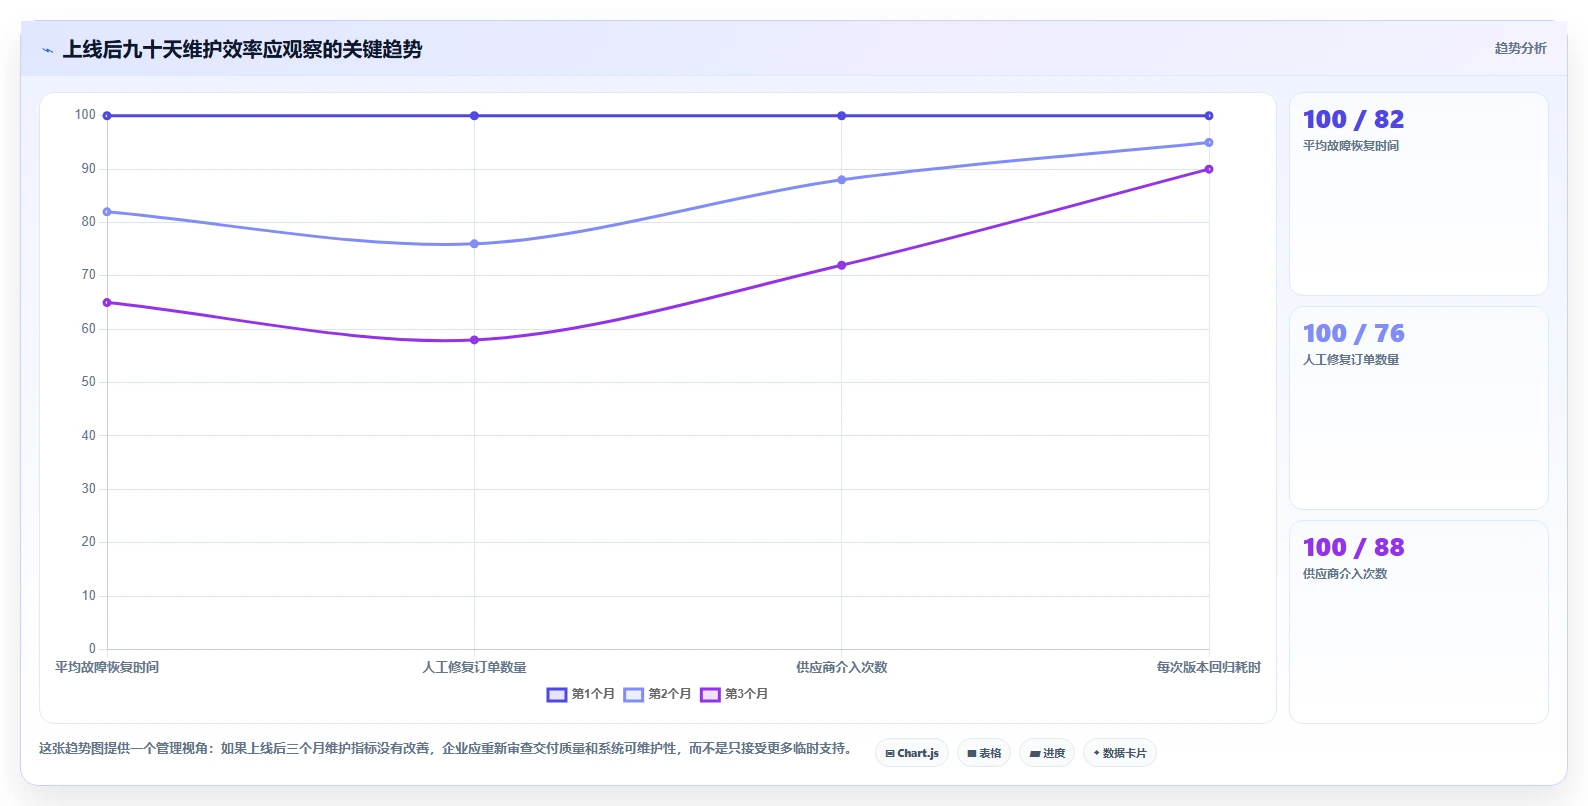Click the y-axis tick labeled 80
Viewport: 1588px width, 806px height.
click(x=89, y=222)
